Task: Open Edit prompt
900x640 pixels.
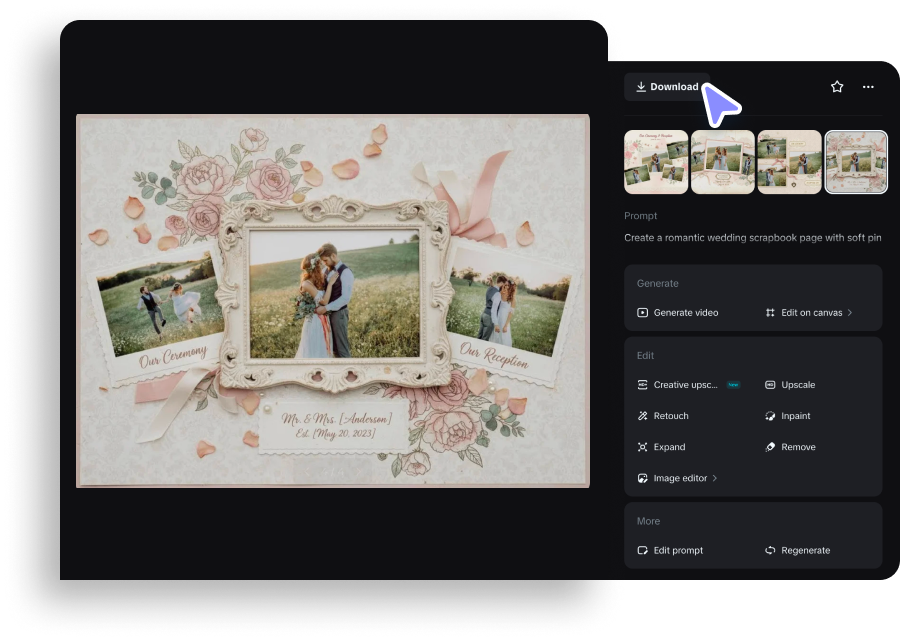Action: (678, 550)
